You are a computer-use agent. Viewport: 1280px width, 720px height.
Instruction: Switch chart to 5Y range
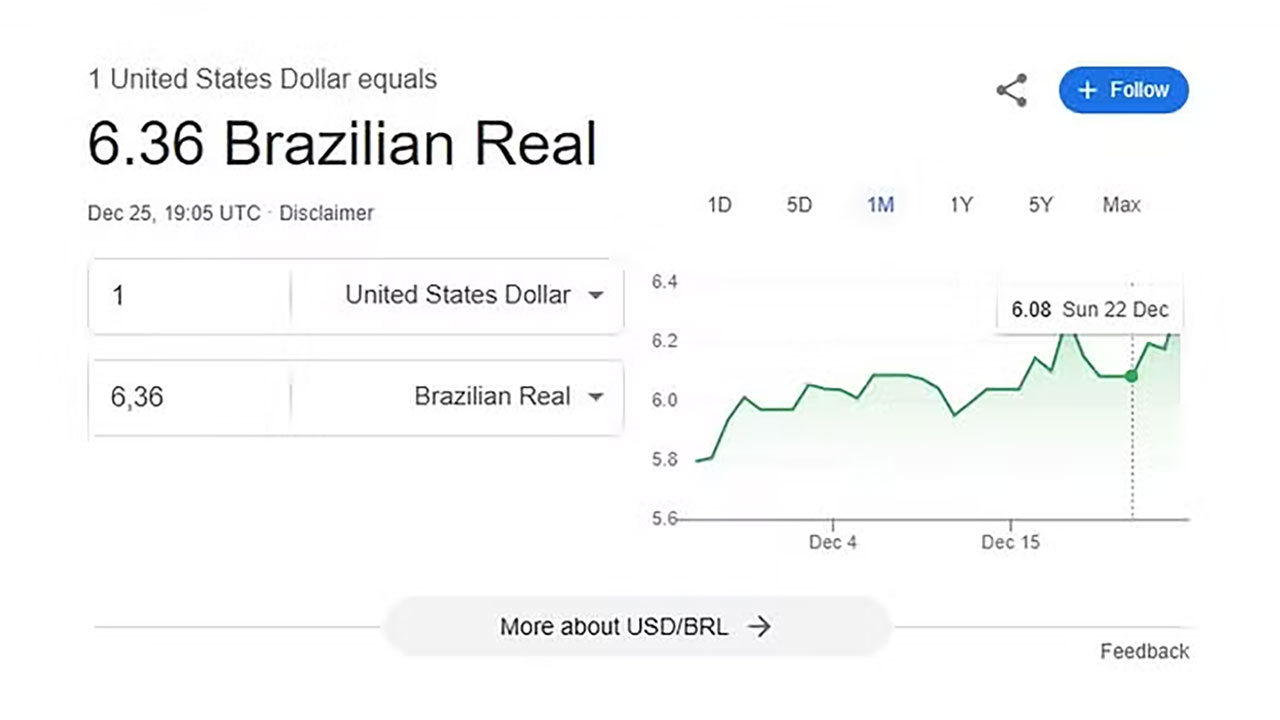pyautogui.click(x=1040, y=205)
